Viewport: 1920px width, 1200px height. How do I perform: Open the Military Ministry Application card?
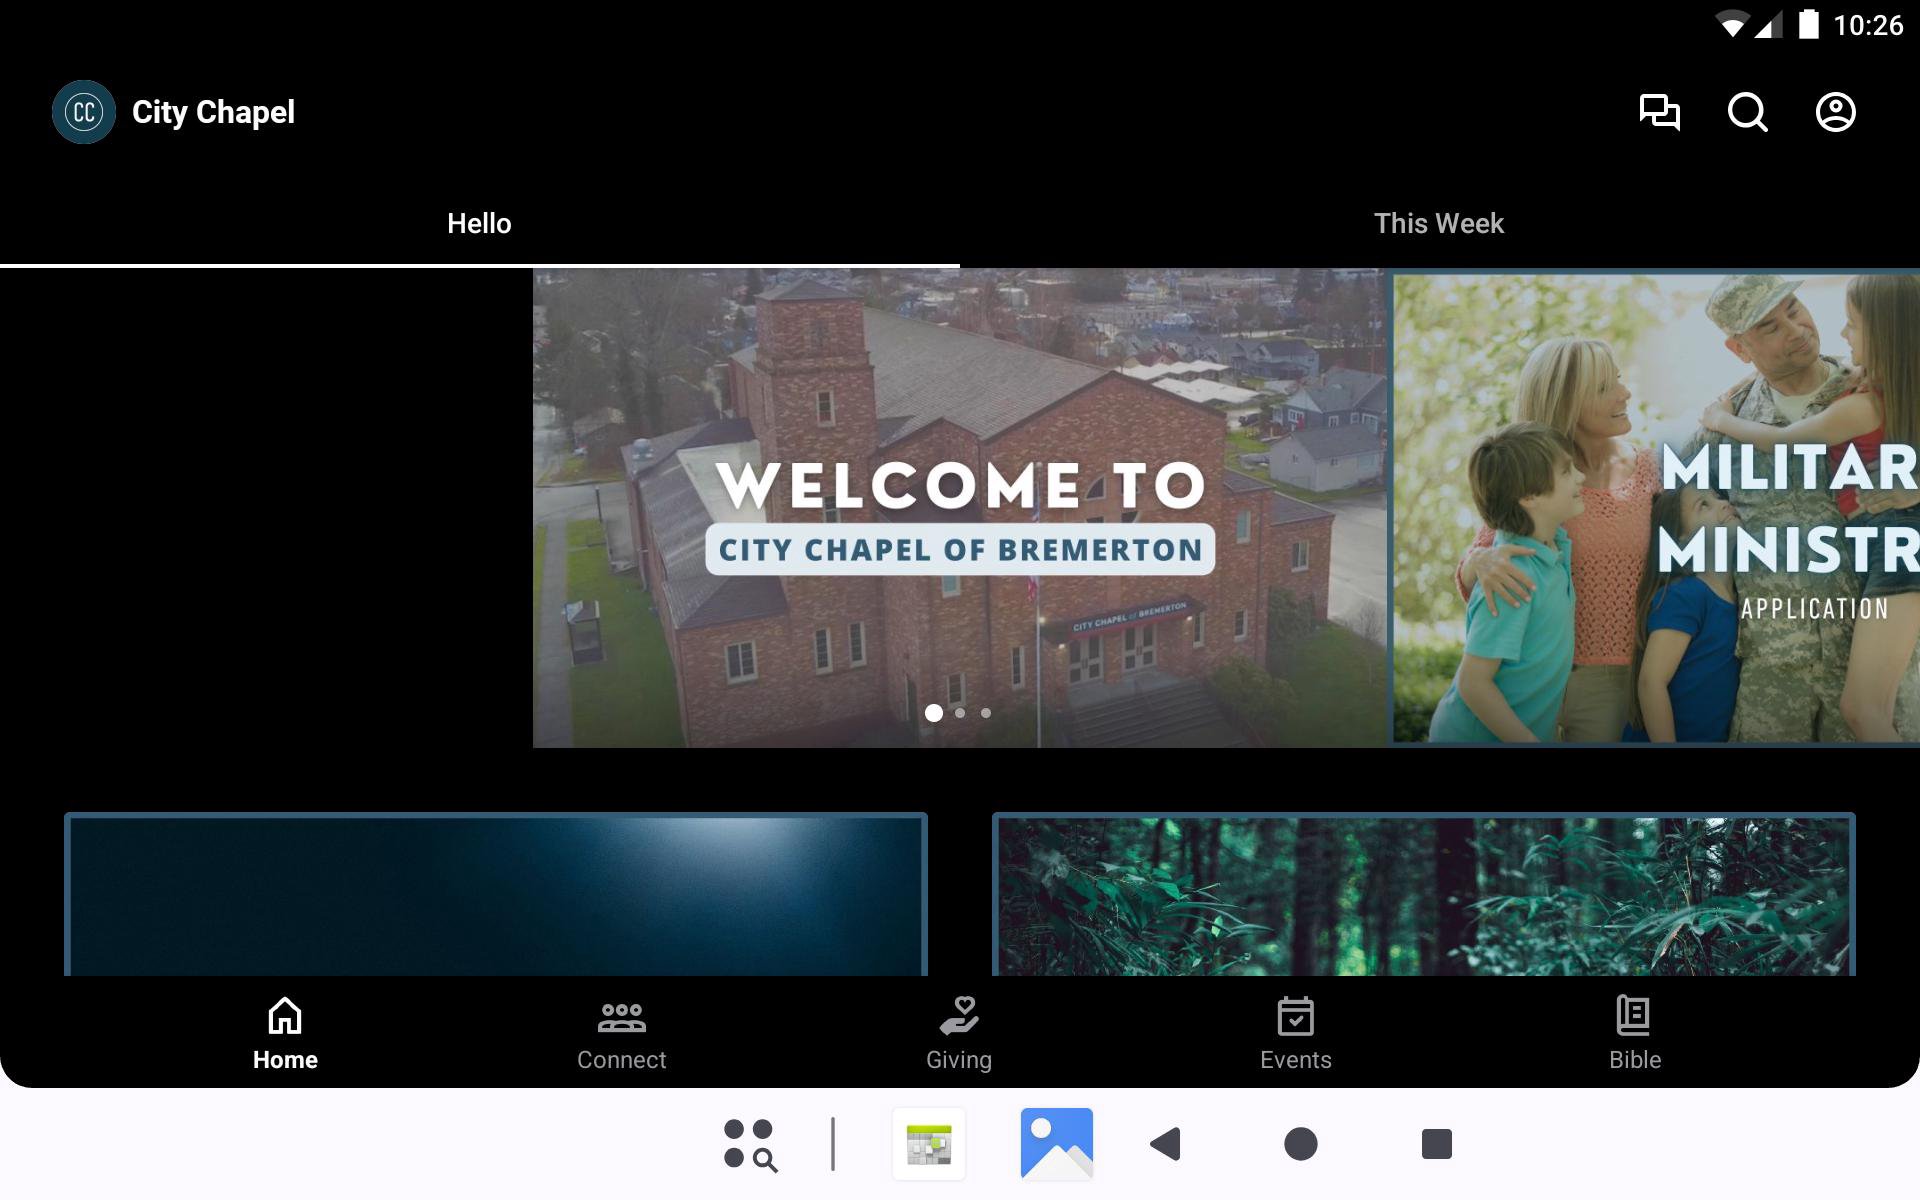[x=1655, y=508]
